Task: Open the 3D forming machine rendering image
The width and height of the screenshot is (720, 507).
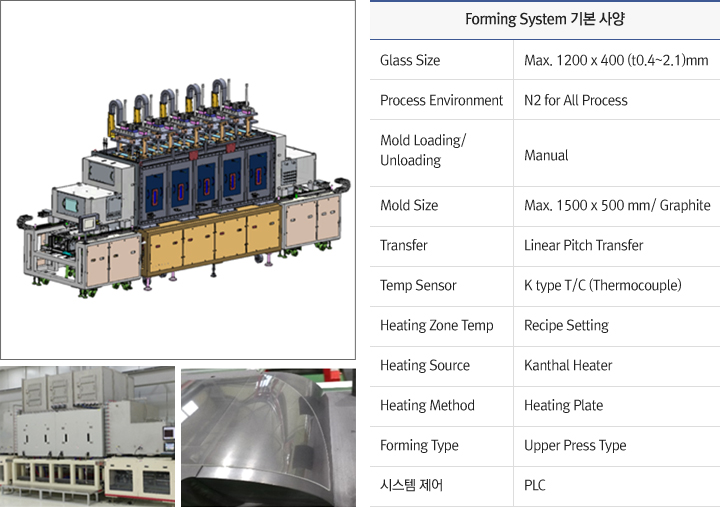Action: pyautogui.click(x=178, y=180)
